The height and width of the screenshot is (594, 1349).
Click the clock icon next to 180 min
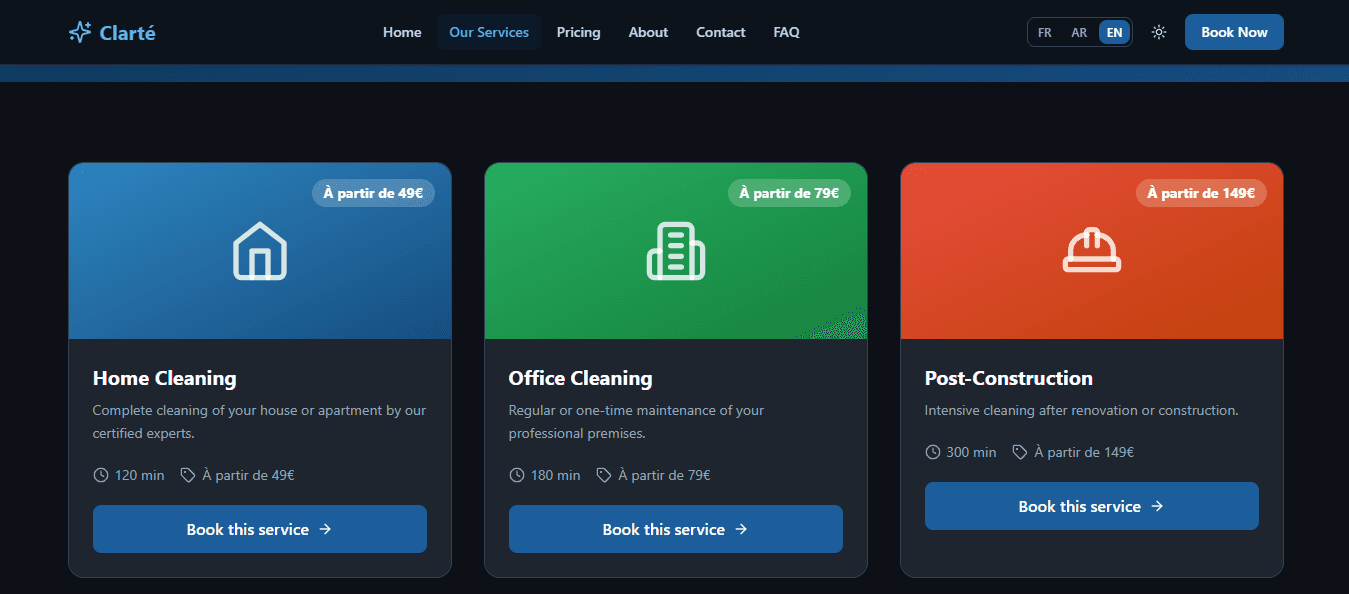pos(517,475)
